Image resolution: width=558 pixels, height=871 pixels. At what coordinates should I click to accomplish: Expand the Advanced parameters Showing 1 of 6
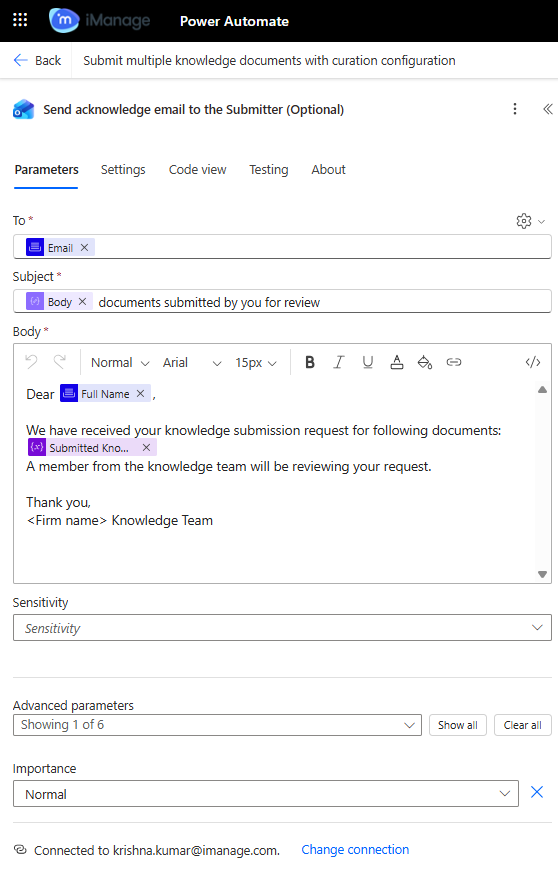[217, 725]
